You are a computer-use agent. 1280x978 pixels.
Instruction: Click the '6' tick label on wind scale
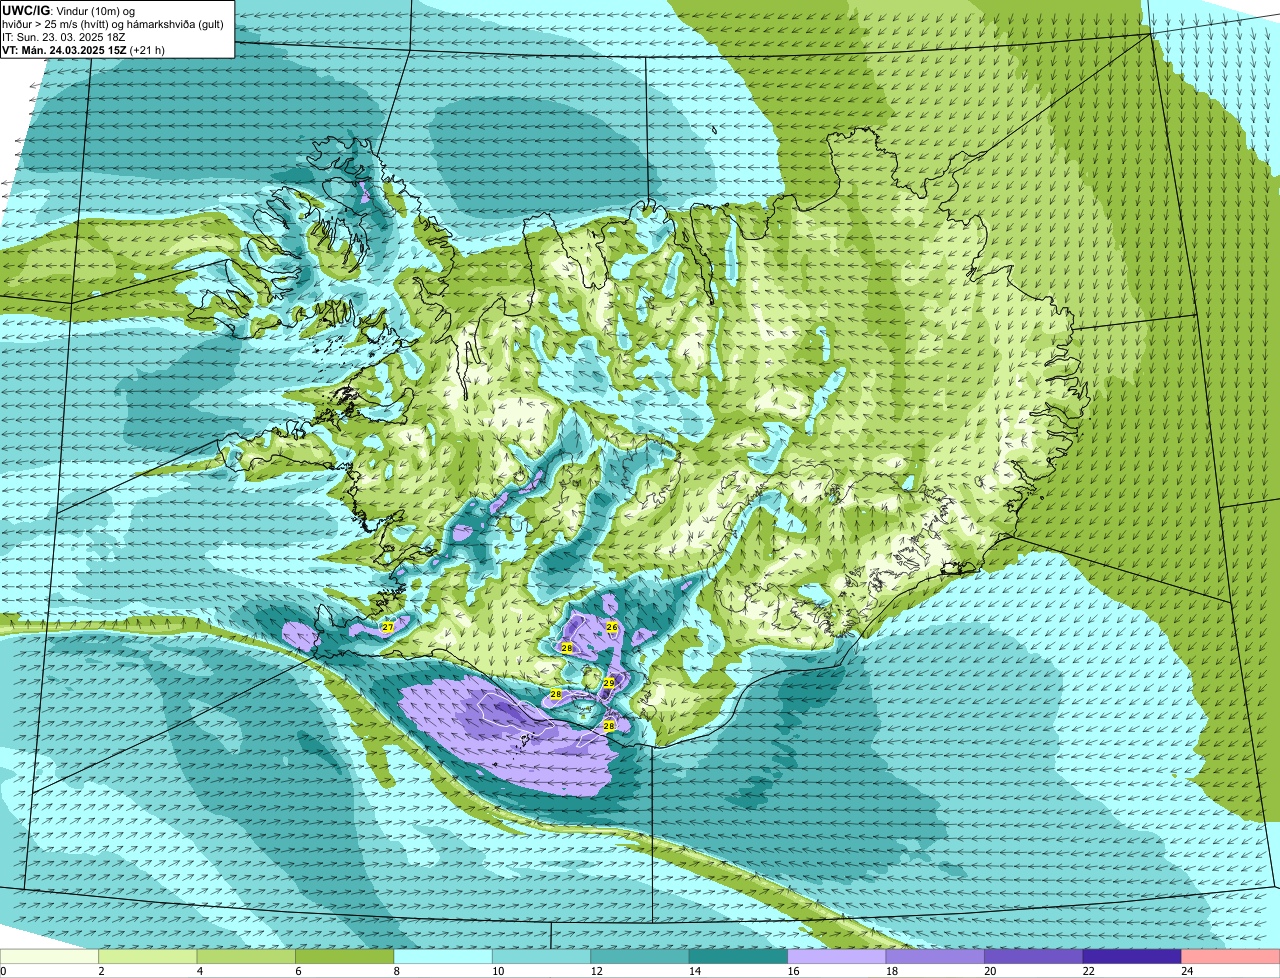point(297,971)
